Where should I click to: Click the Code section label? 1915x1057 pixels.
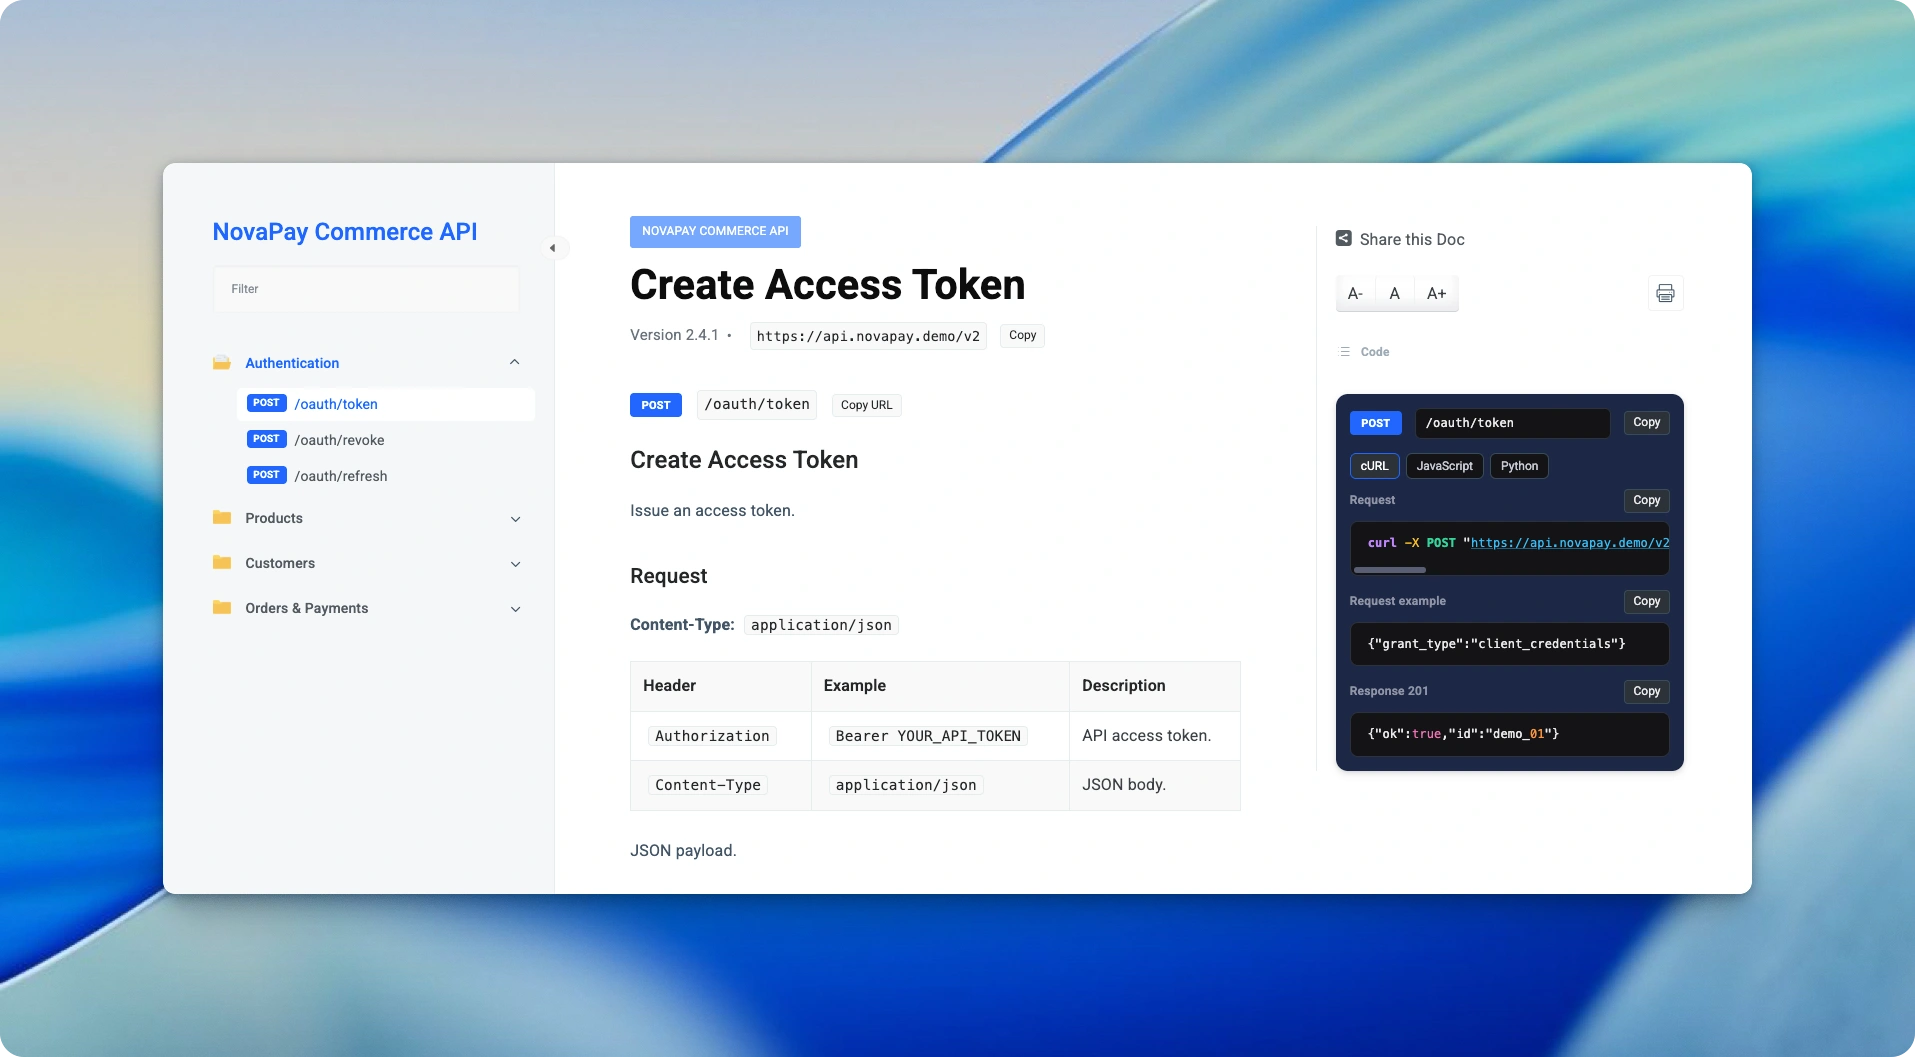tap(1375, 352)
